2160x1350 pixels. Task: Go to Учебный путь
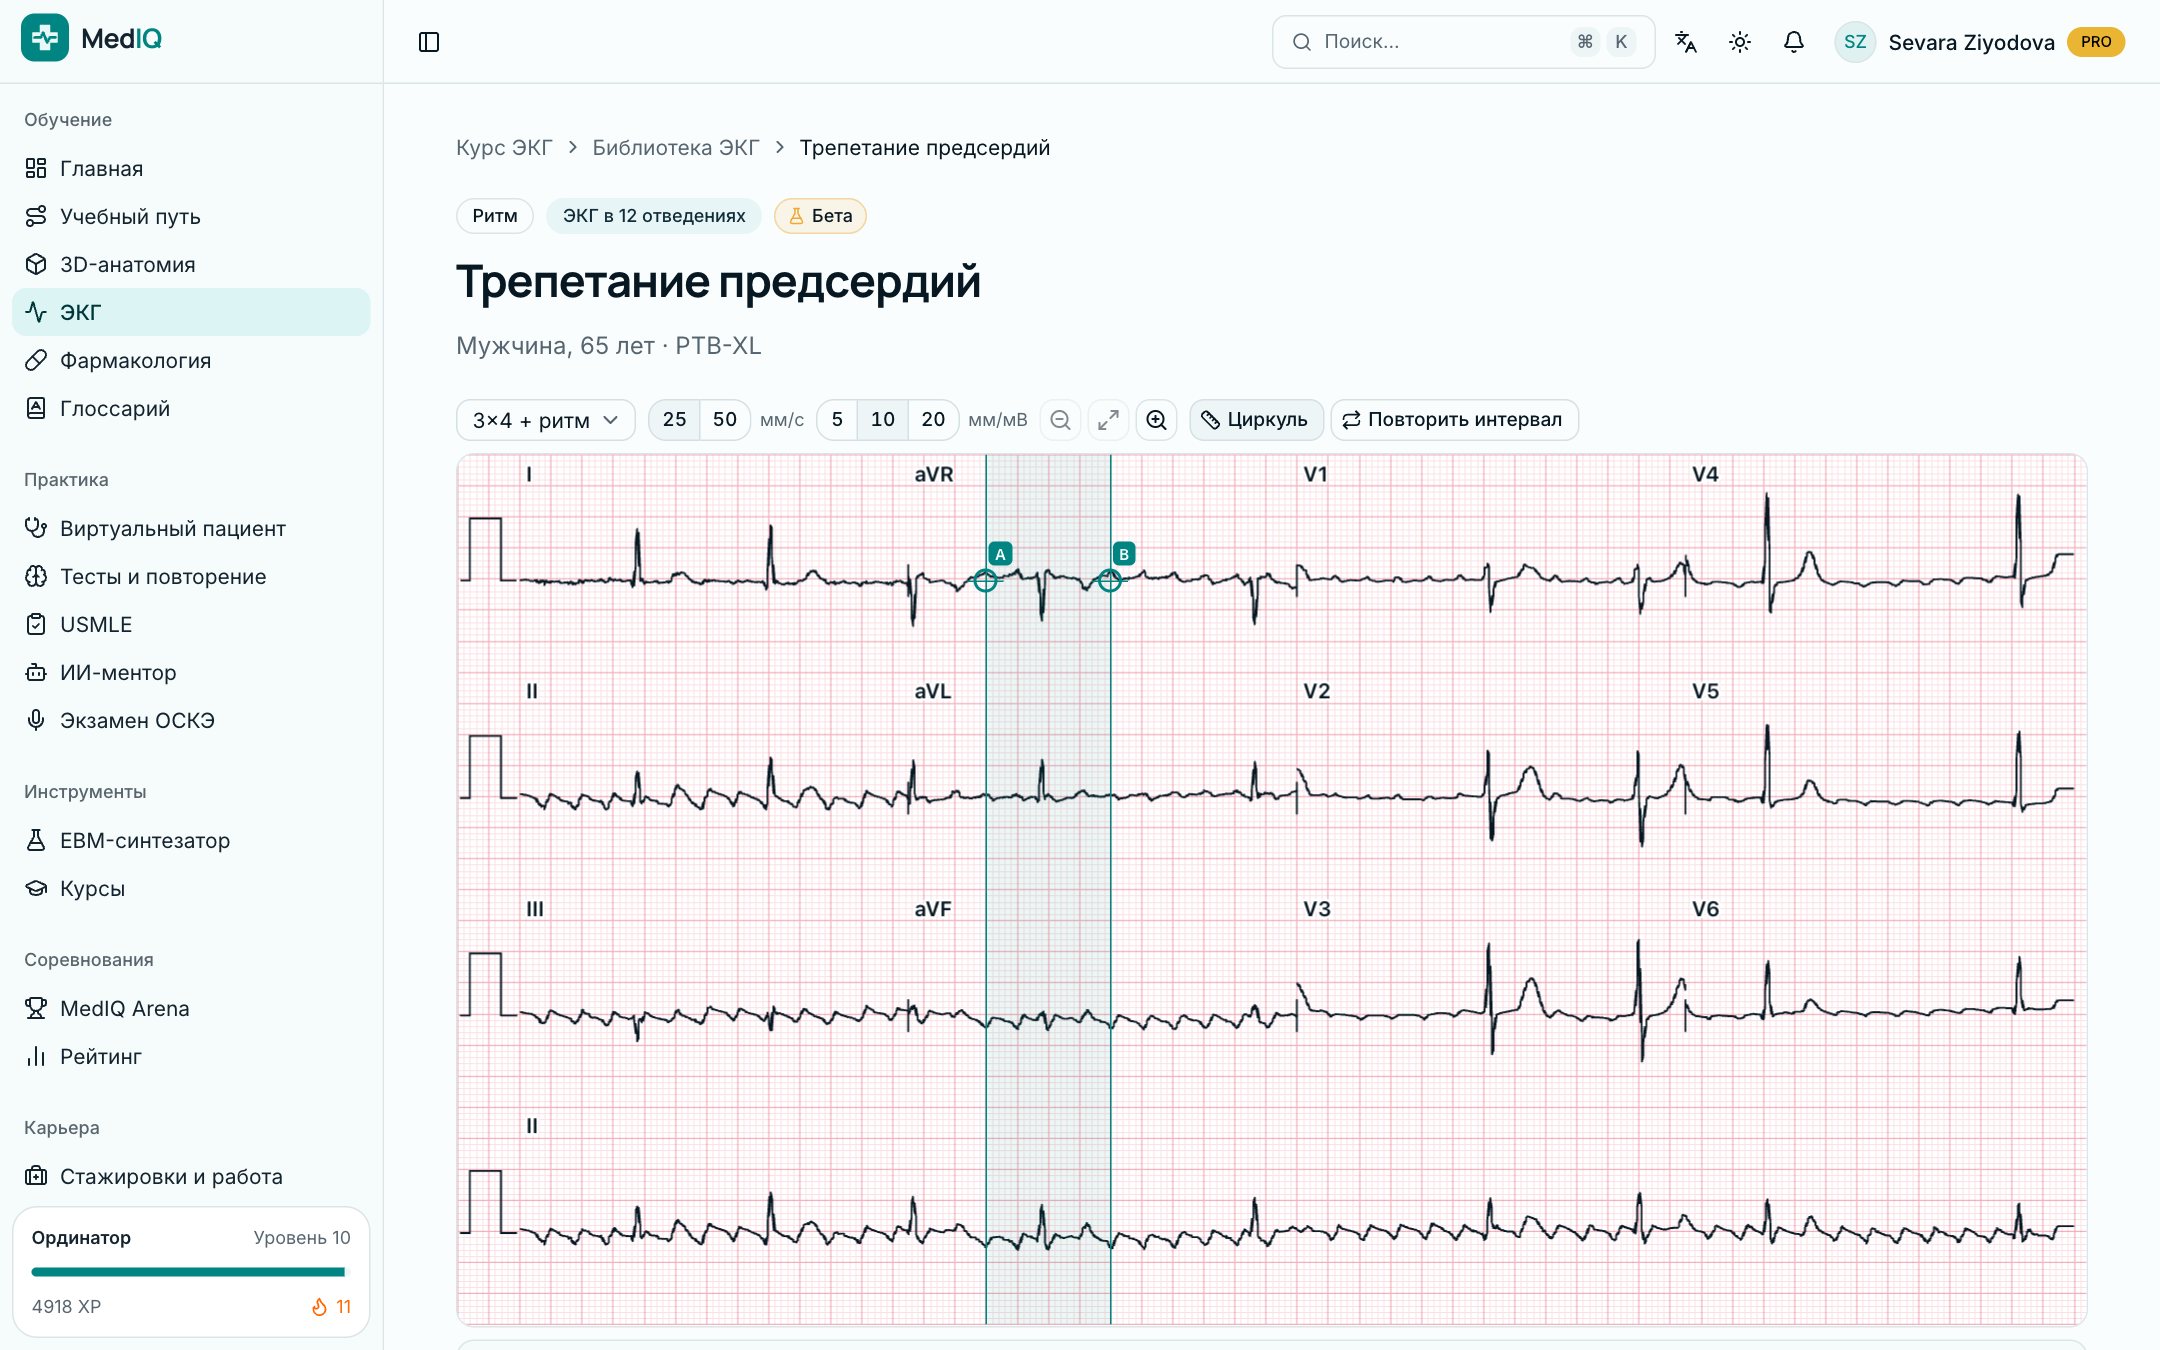pos(191,216)
